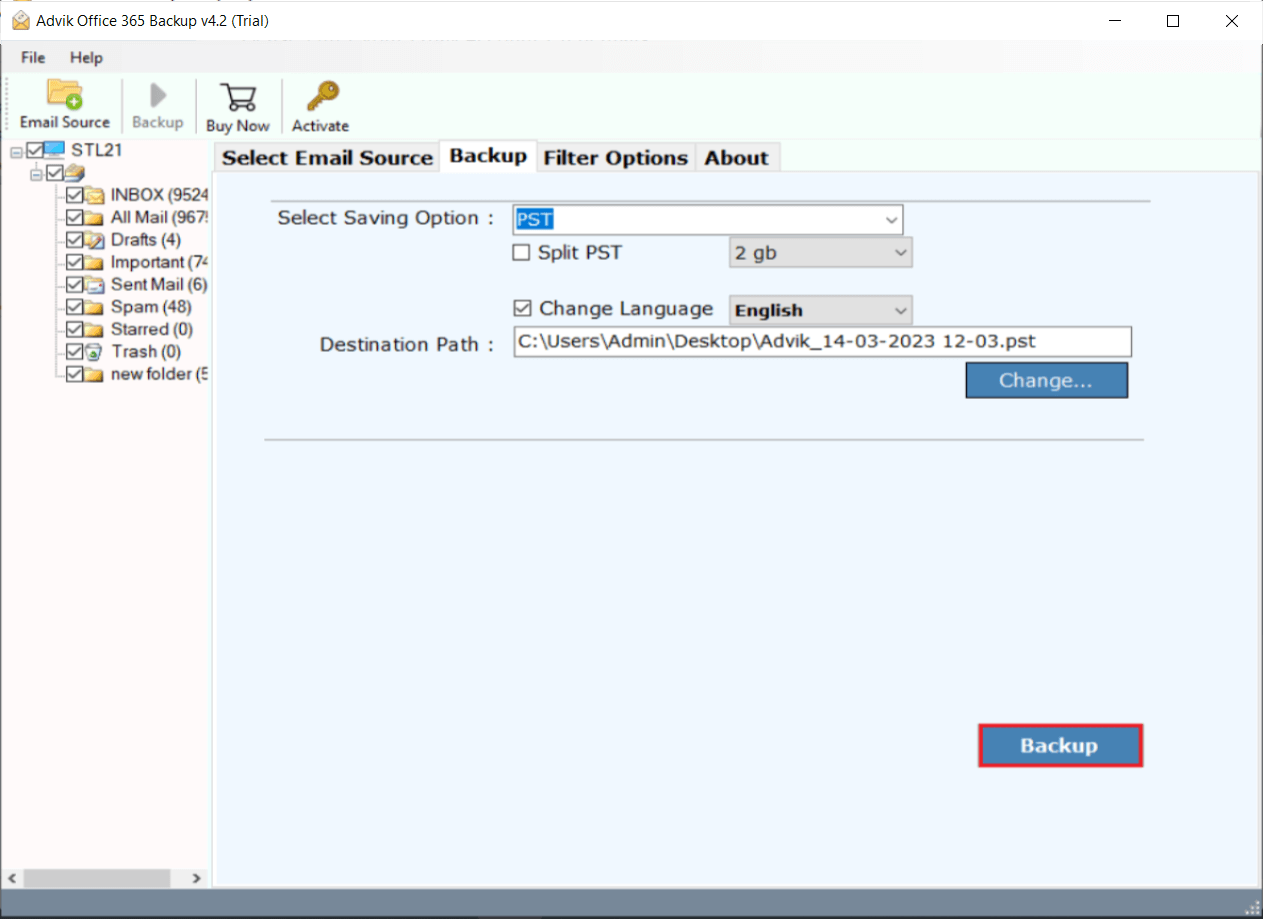Click the right arrow of tree scrollbar
The image size is (1263, 919).
(196, 878)
